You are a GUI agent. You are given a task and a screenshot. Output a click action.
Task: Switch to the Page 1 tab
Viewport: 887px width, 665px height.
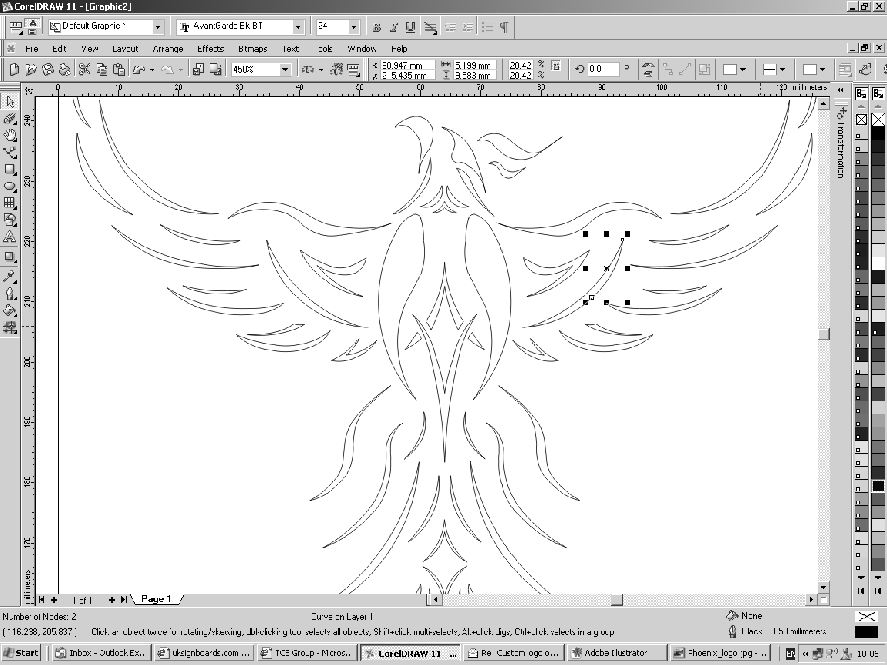click(x=155, y=599)
